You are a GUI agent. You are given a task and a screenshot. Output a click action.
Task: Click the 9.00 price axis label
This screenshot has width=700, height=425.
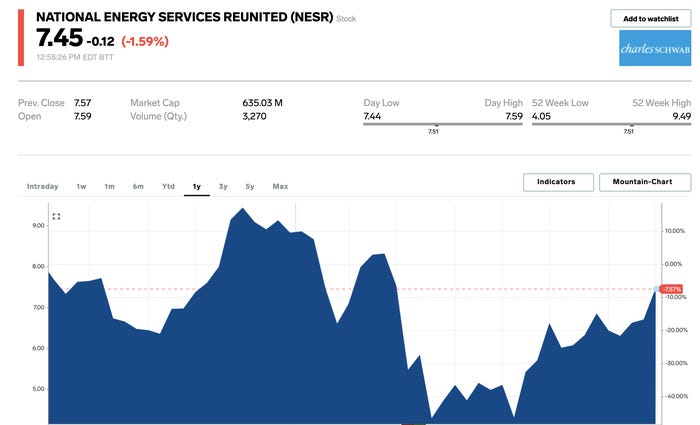point(38,225)
